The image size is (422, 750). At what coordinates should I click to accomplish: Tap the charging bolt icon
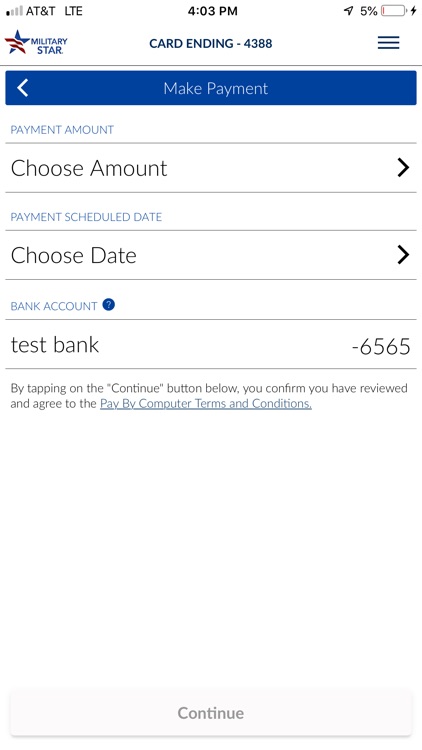point(413,11)
